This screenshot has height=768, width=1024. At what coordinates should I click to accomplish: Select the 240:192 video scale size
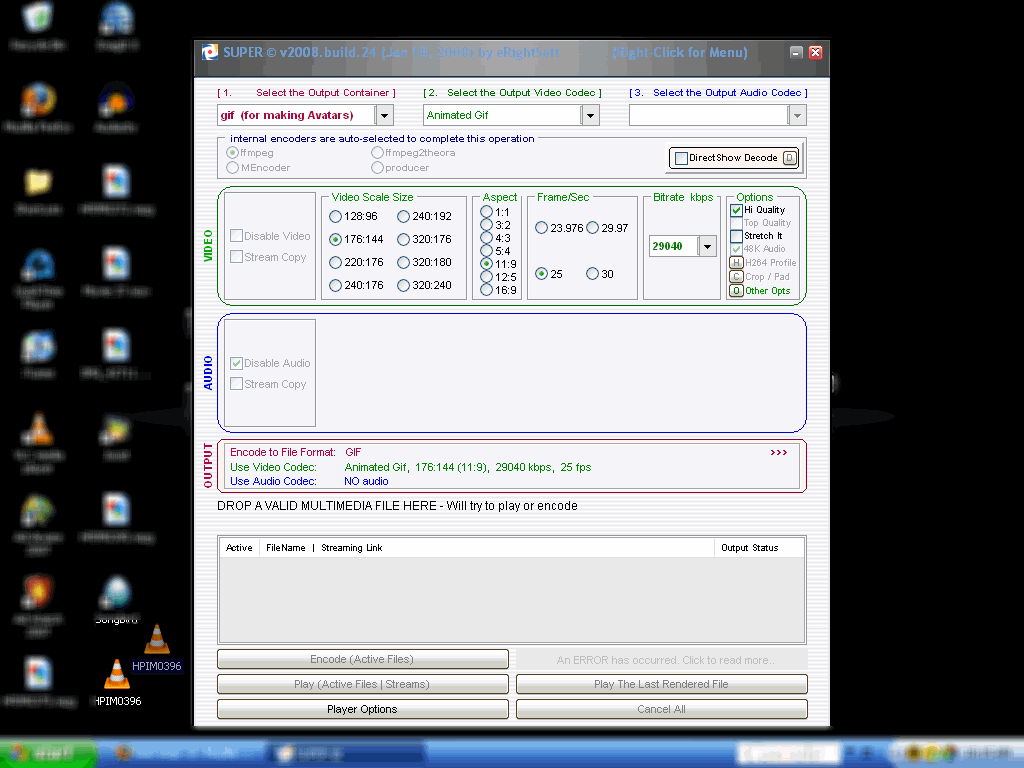point(404,216)
